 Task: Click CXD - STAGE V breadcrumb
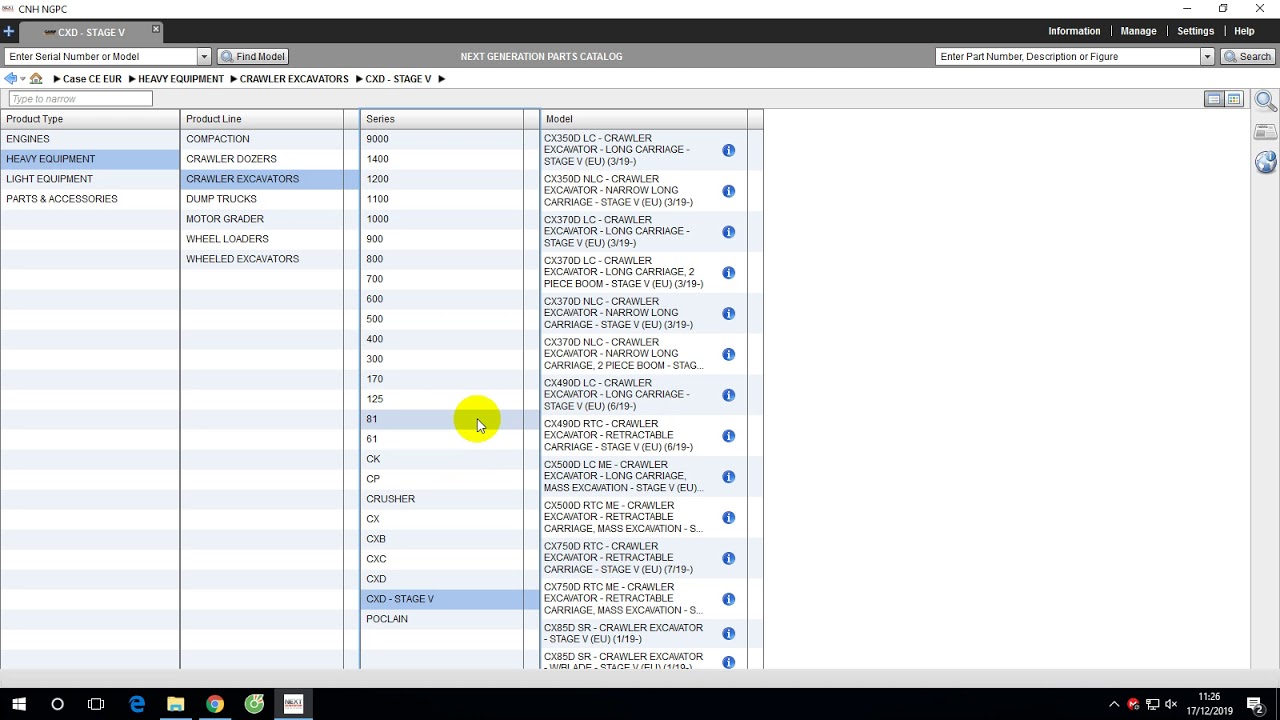tap(398, 79)
